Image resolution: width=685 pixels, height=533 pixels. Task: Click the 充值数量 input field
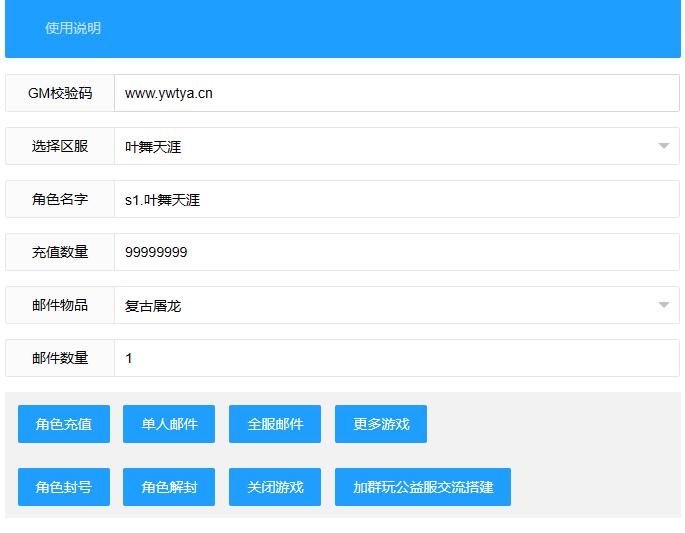[x=397, y=252]
